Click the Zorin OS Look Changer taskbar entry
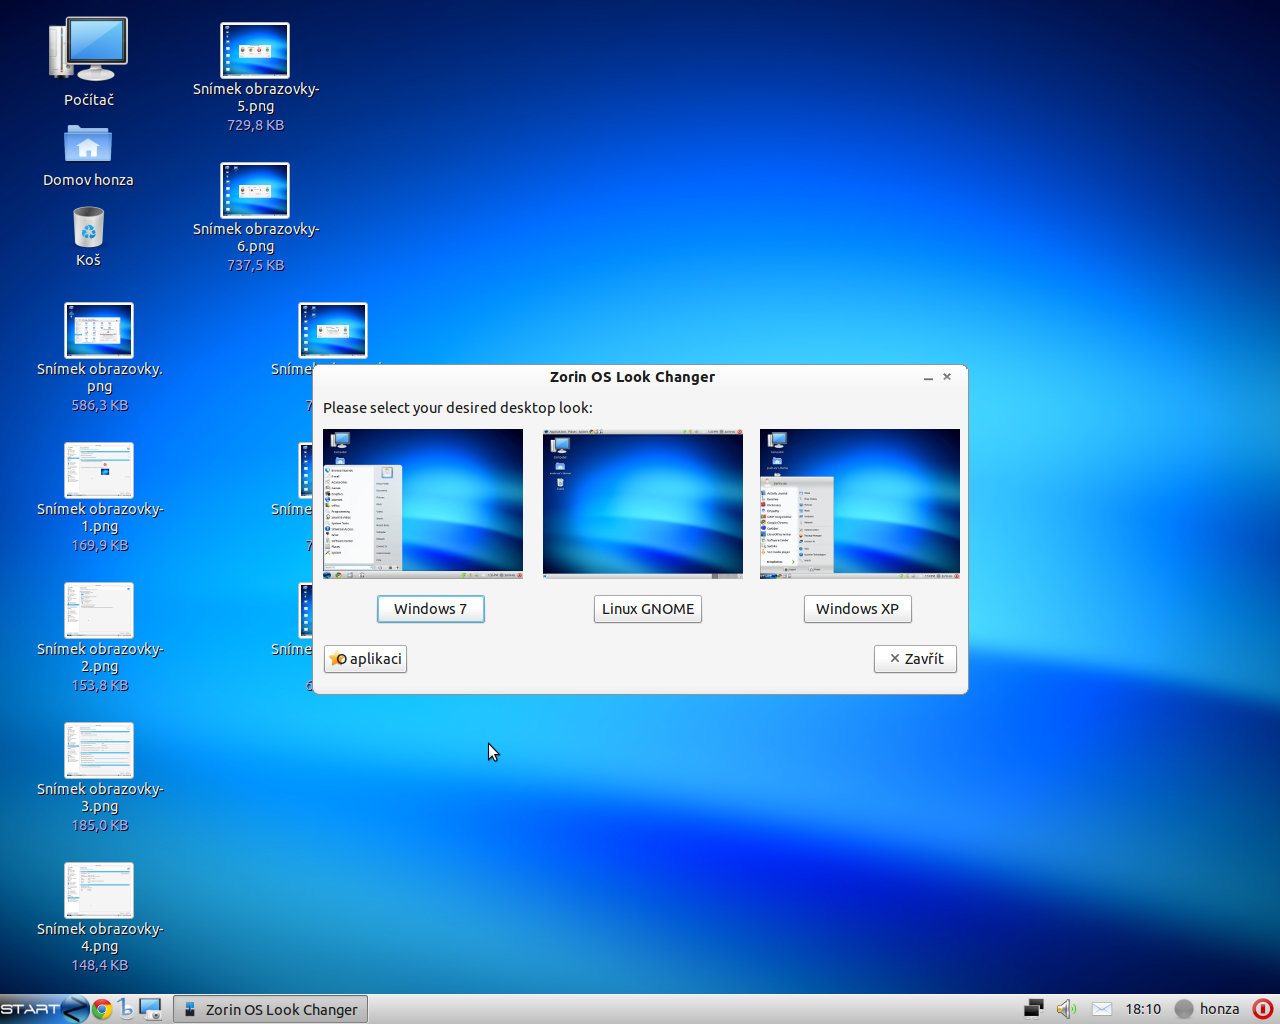The image size is (1280, 1024). pos(270,1009)
